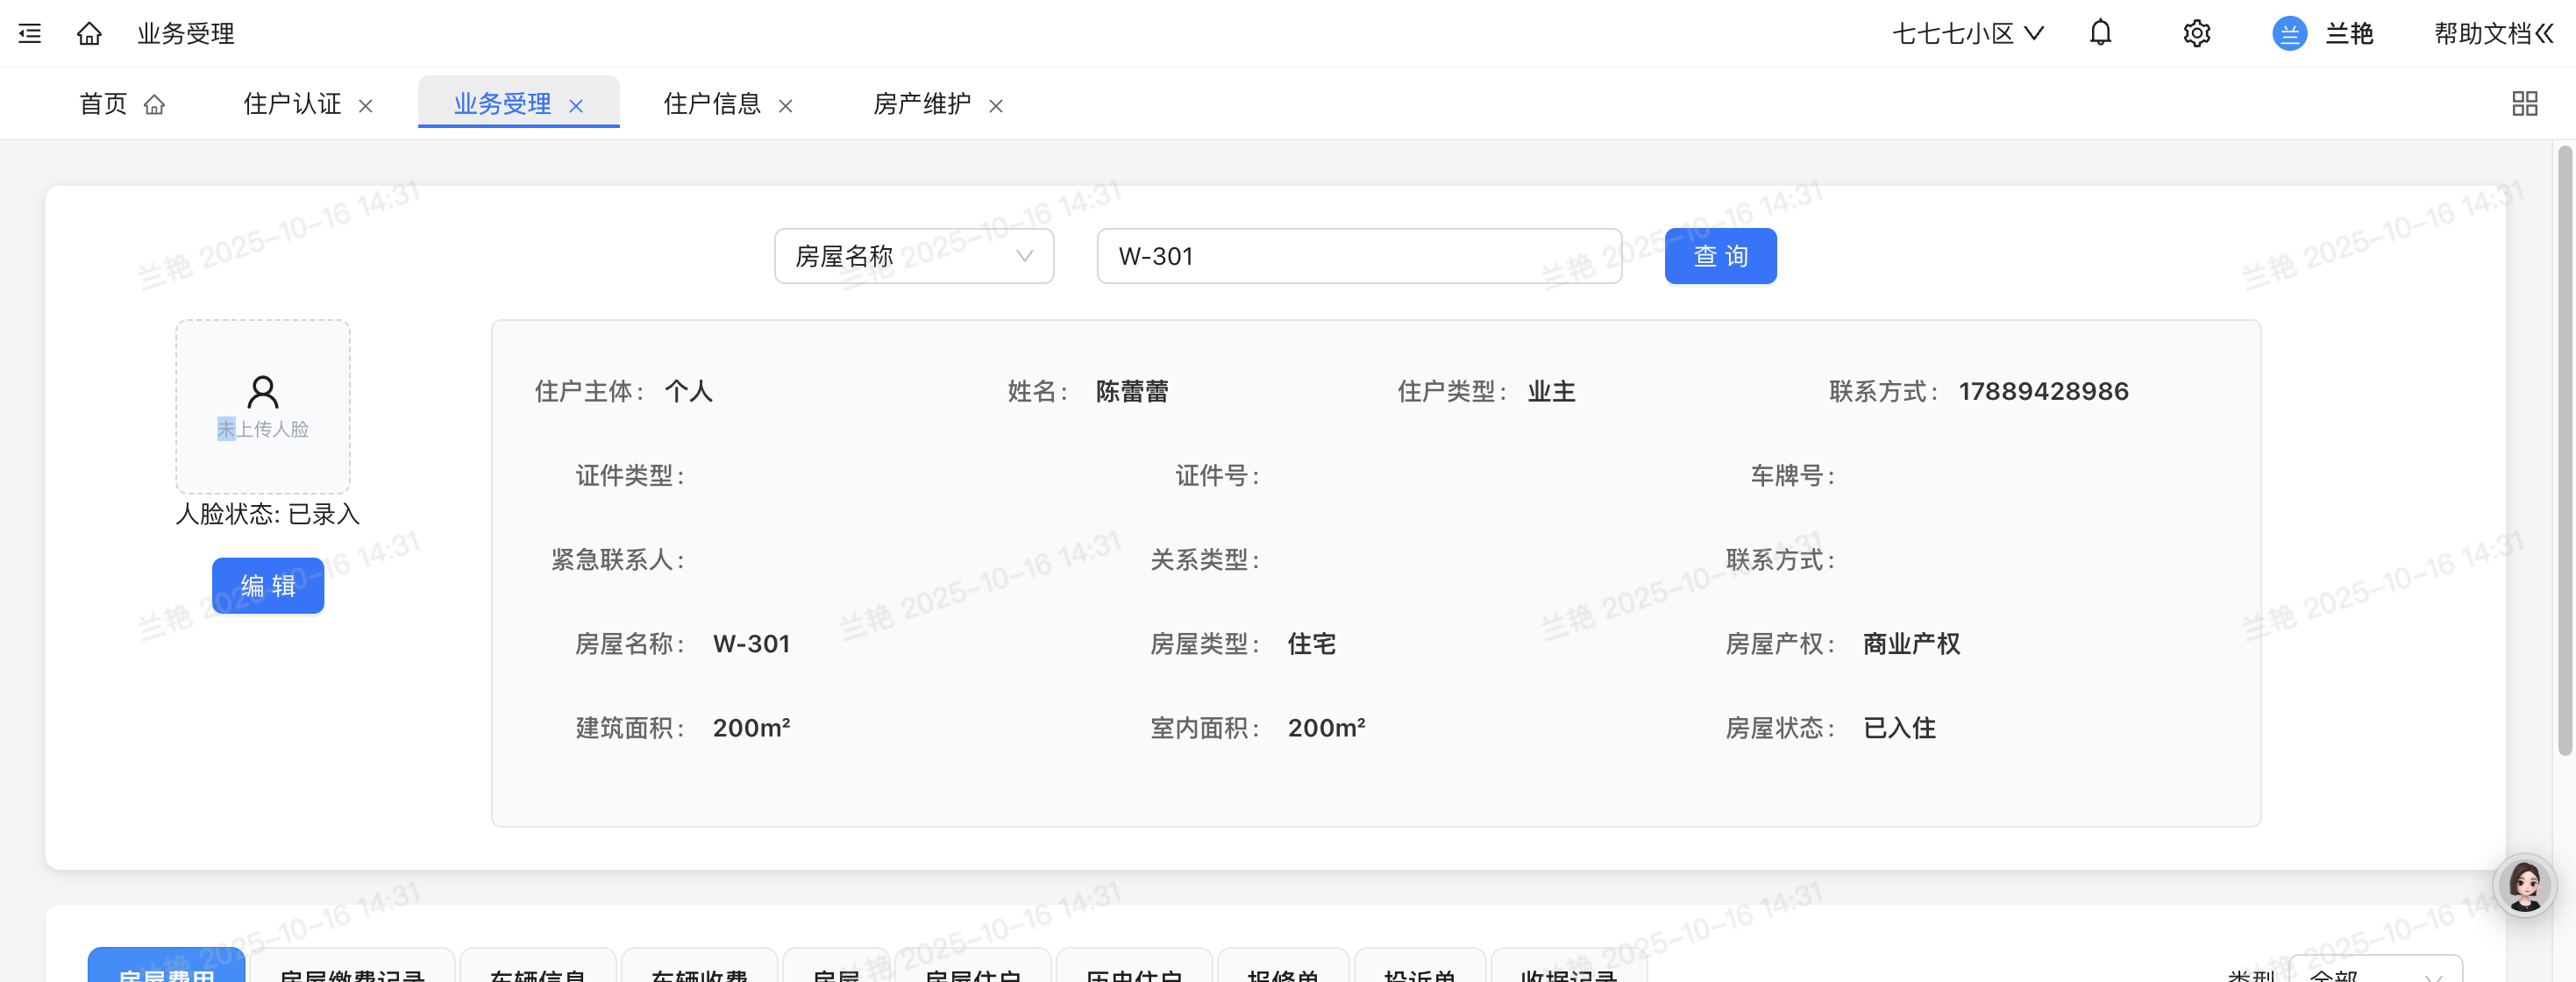Click the name value 陈蕾蕾

(1132, 391)
